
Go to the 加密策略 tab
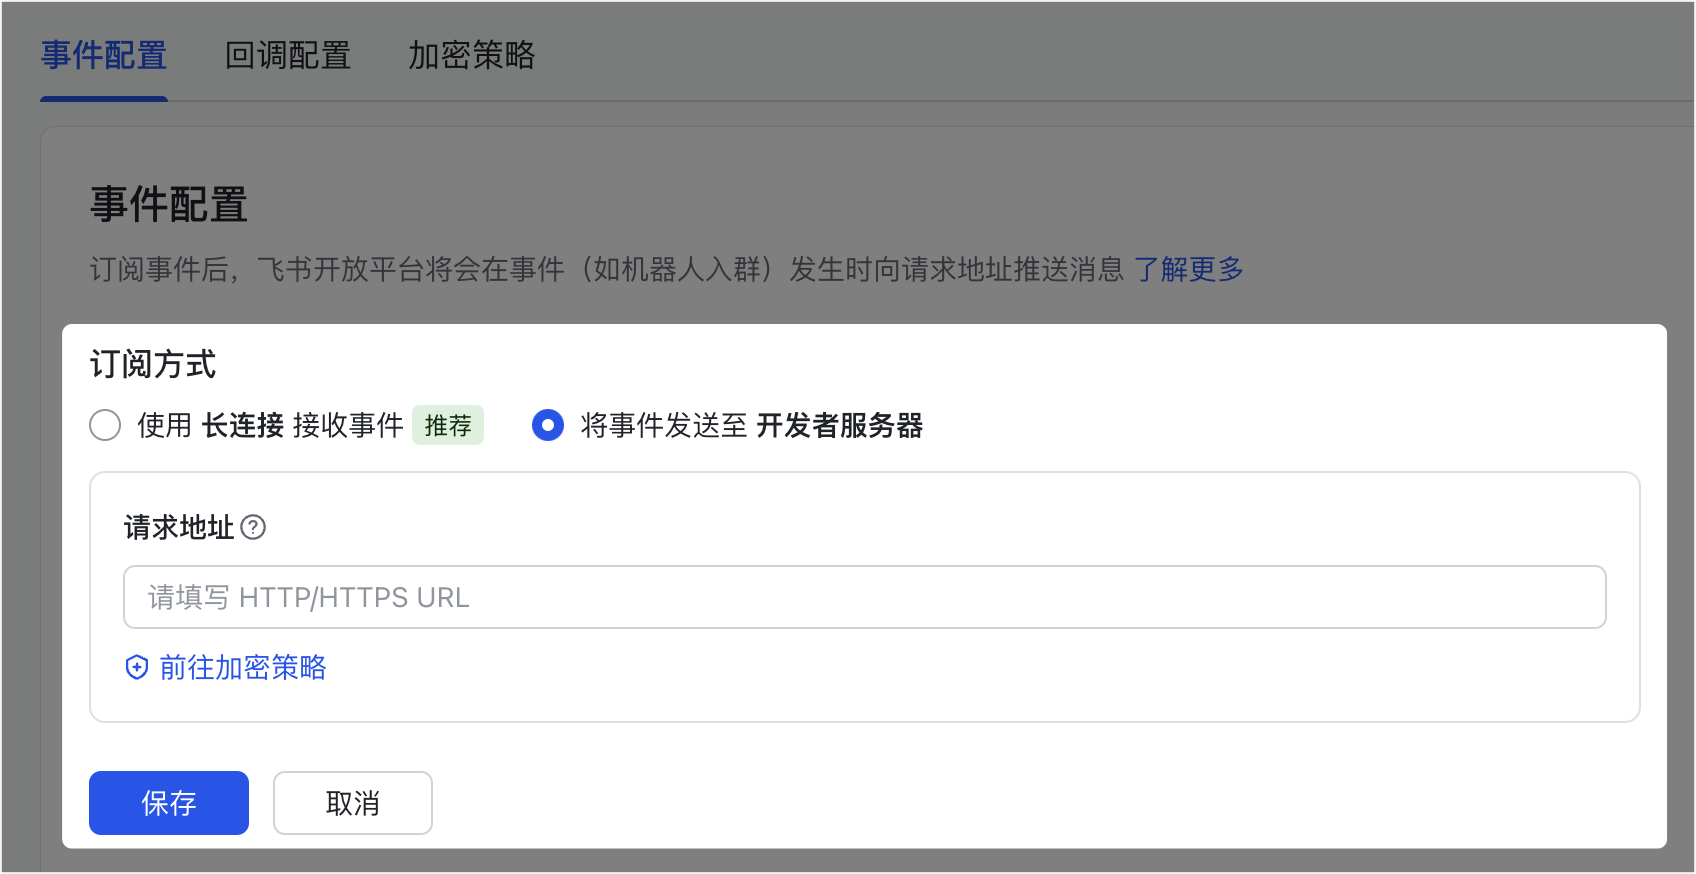(471, 56)
